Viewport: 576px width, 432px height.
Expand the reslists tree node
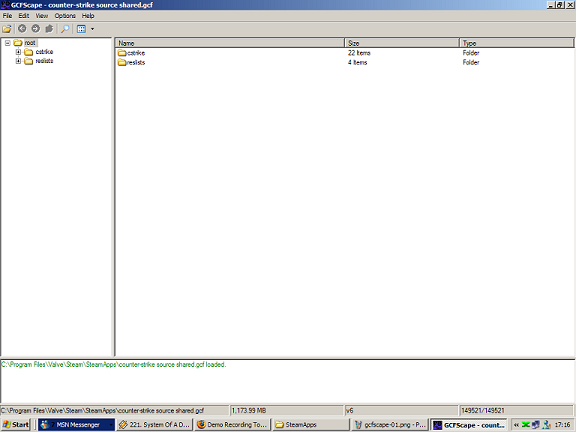pyautogui.click(x=18, y=61)
